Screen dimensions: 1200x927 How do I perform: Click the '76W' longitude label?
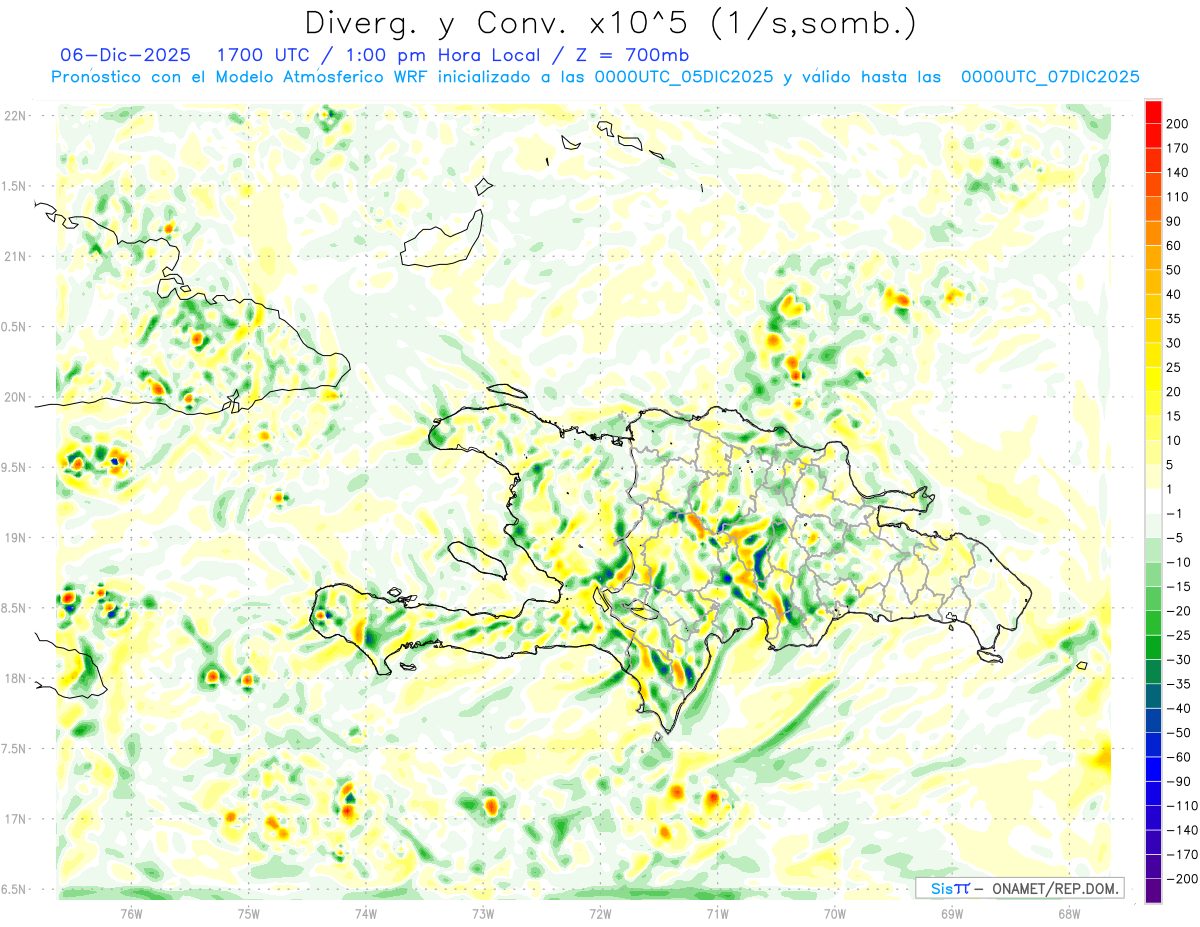131,913
